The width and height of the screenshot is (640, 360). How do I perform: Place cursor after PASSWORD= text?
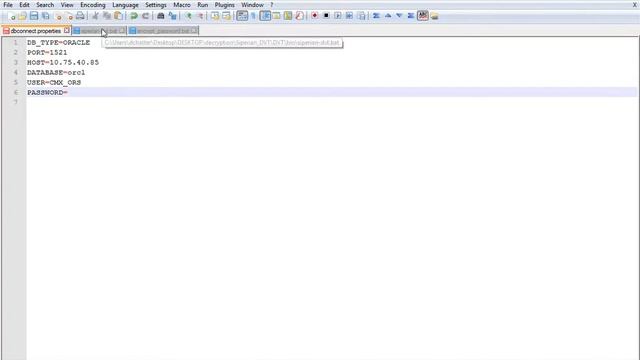pyautogui.click(x=68, y=93)
